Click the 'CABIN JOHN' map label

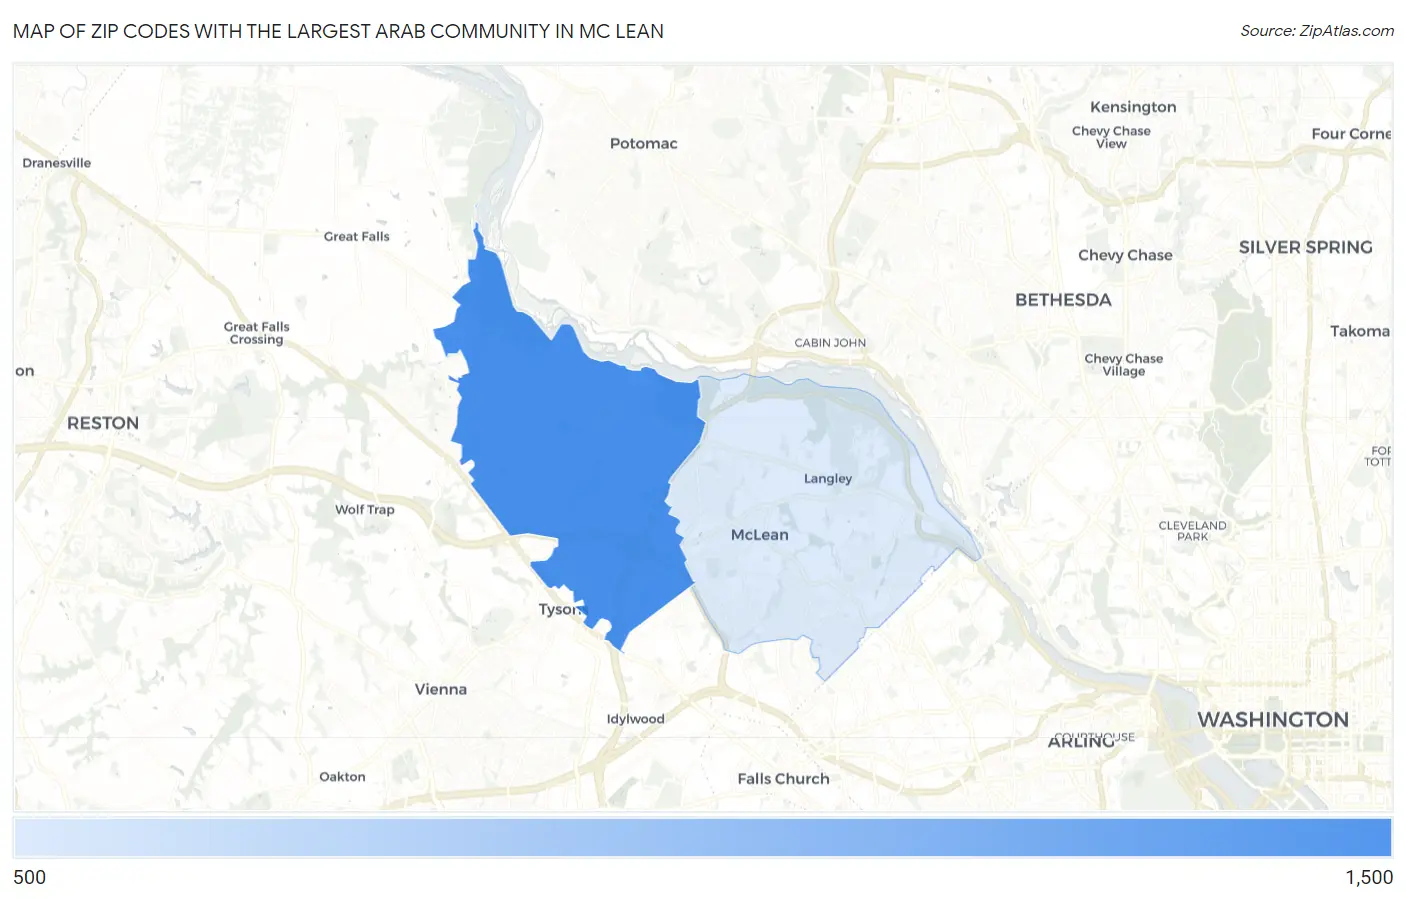coord(830,343)
